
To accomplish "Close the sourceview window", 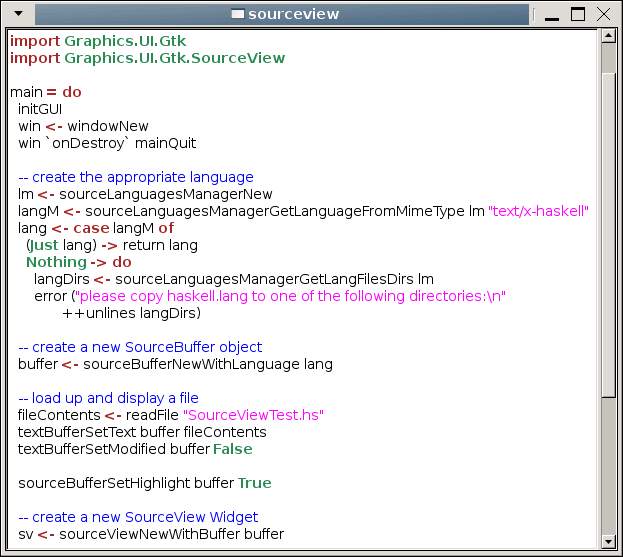I will tap(602, 14).
